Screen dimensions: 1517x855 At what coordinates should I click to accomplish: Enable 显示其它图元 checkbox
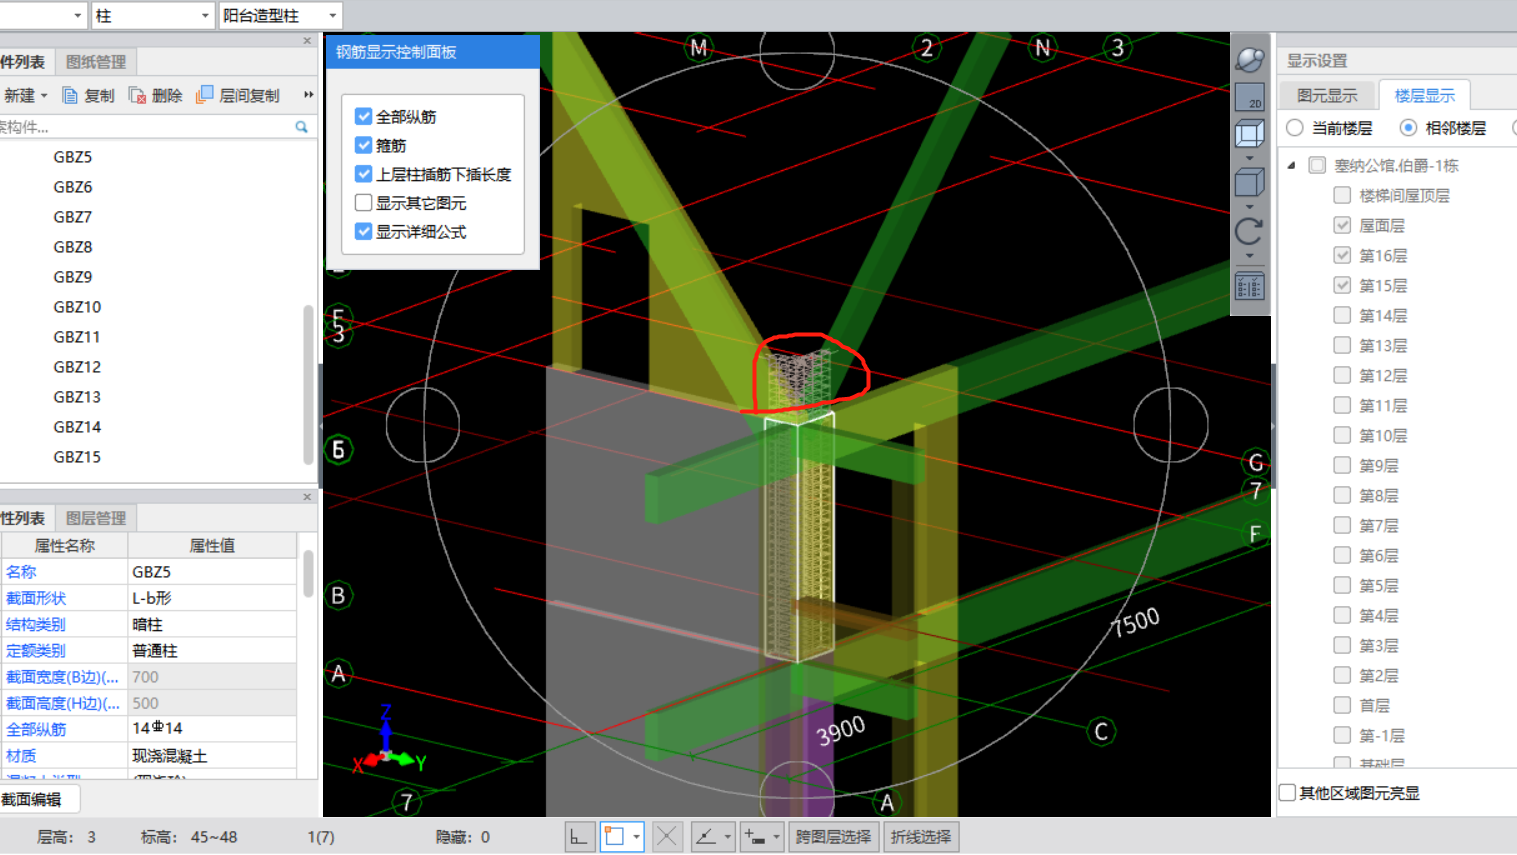pyautogui.click(x=364, y=203)
